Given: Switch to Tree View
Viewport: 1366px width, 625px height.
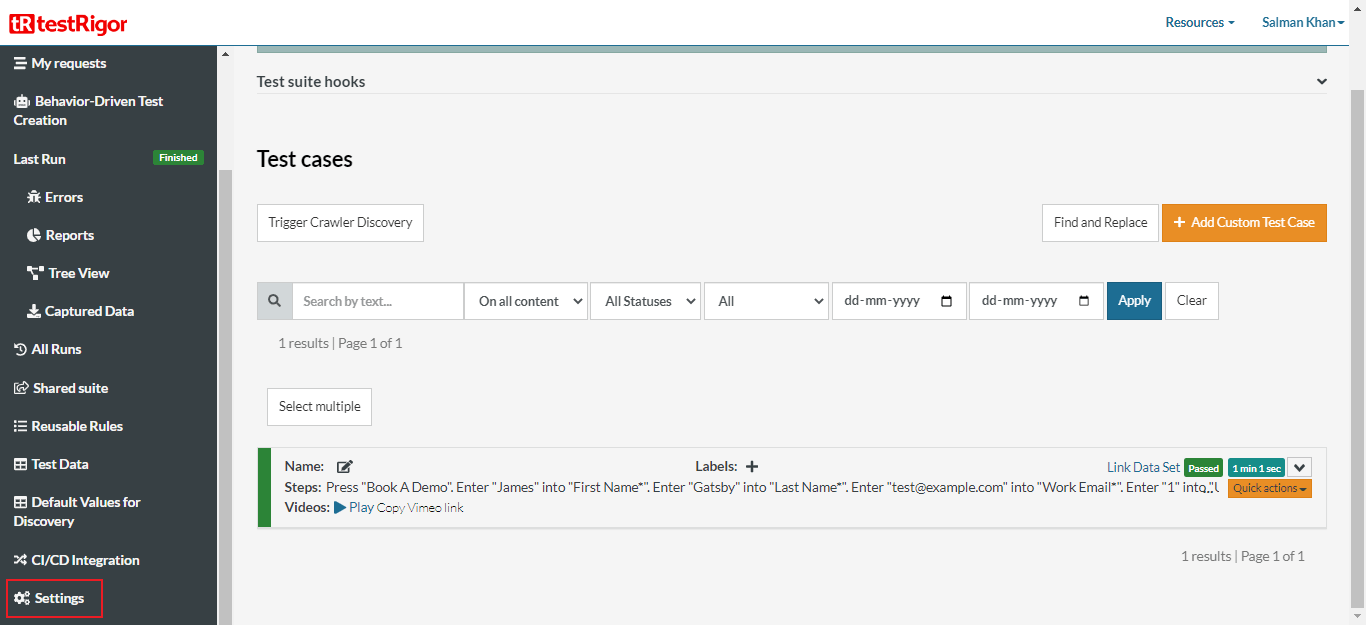Looking at the screenshot, I should [78, 273].
